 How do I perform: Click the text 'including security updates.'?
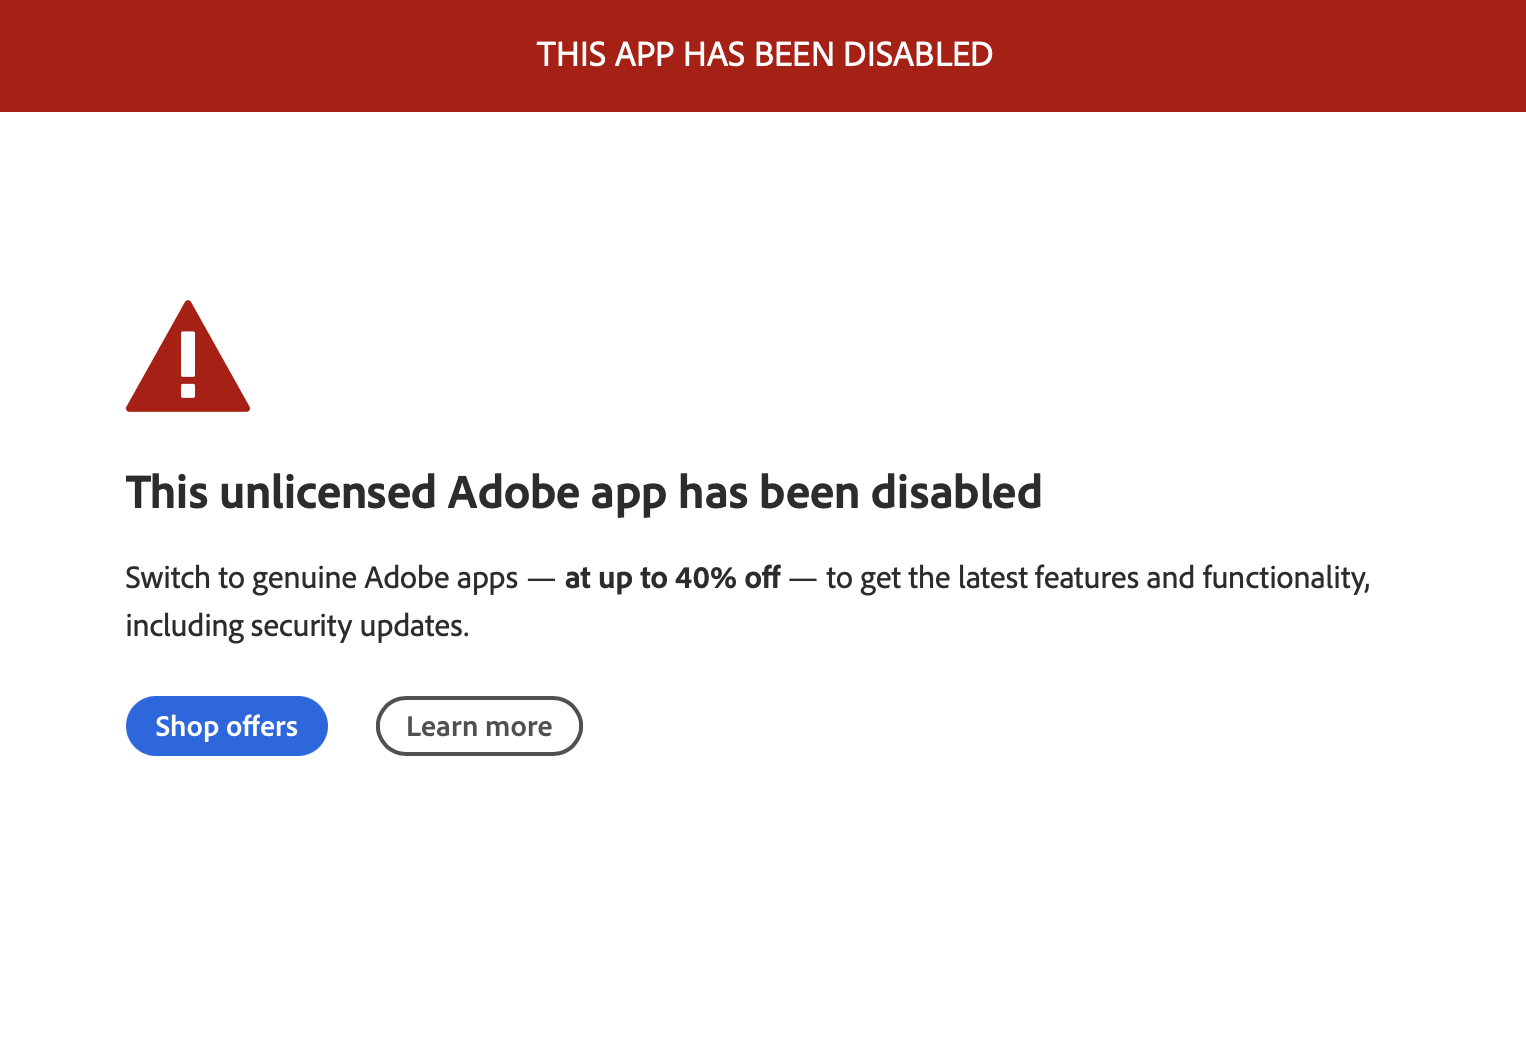(x=297, y=626)
